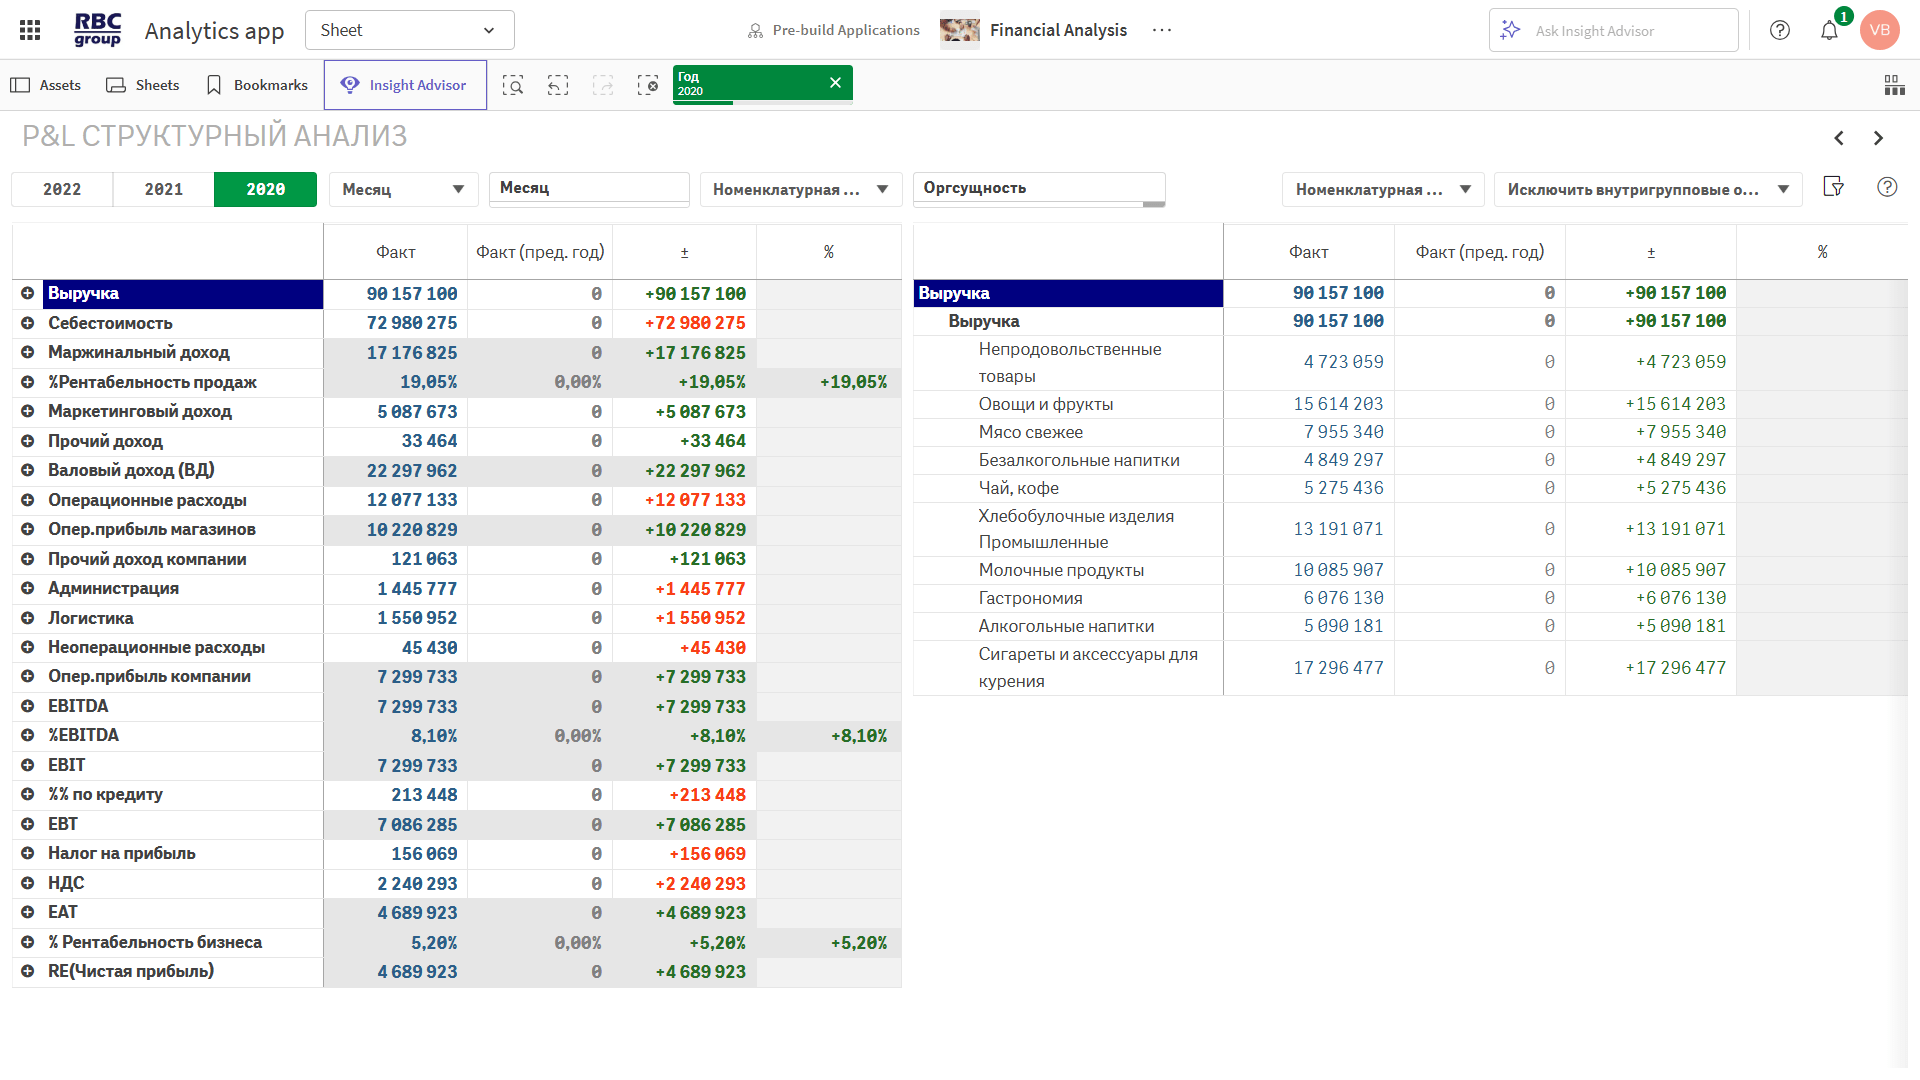Remove the Год 2020 selection chip

(835, 83)
